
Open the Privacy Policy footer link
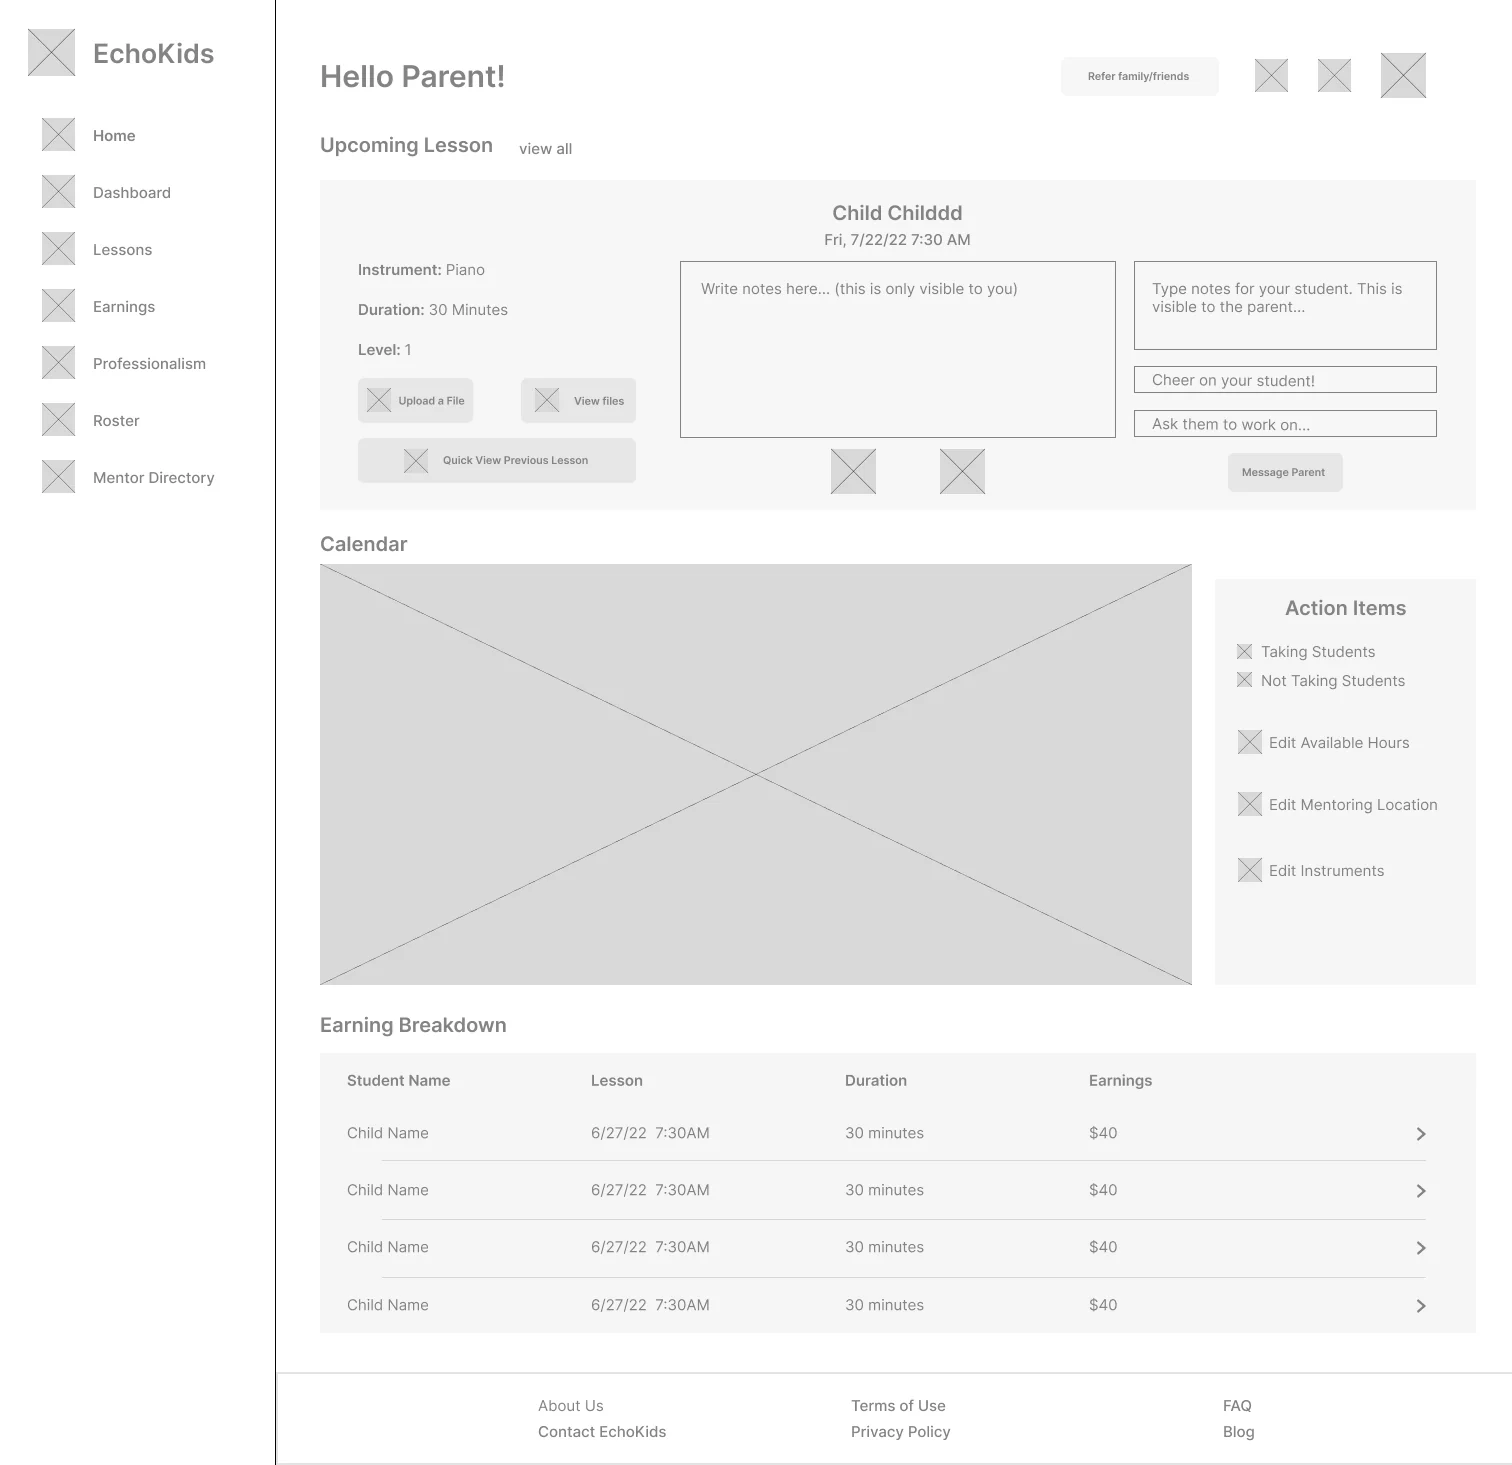tap(900, 1432)
